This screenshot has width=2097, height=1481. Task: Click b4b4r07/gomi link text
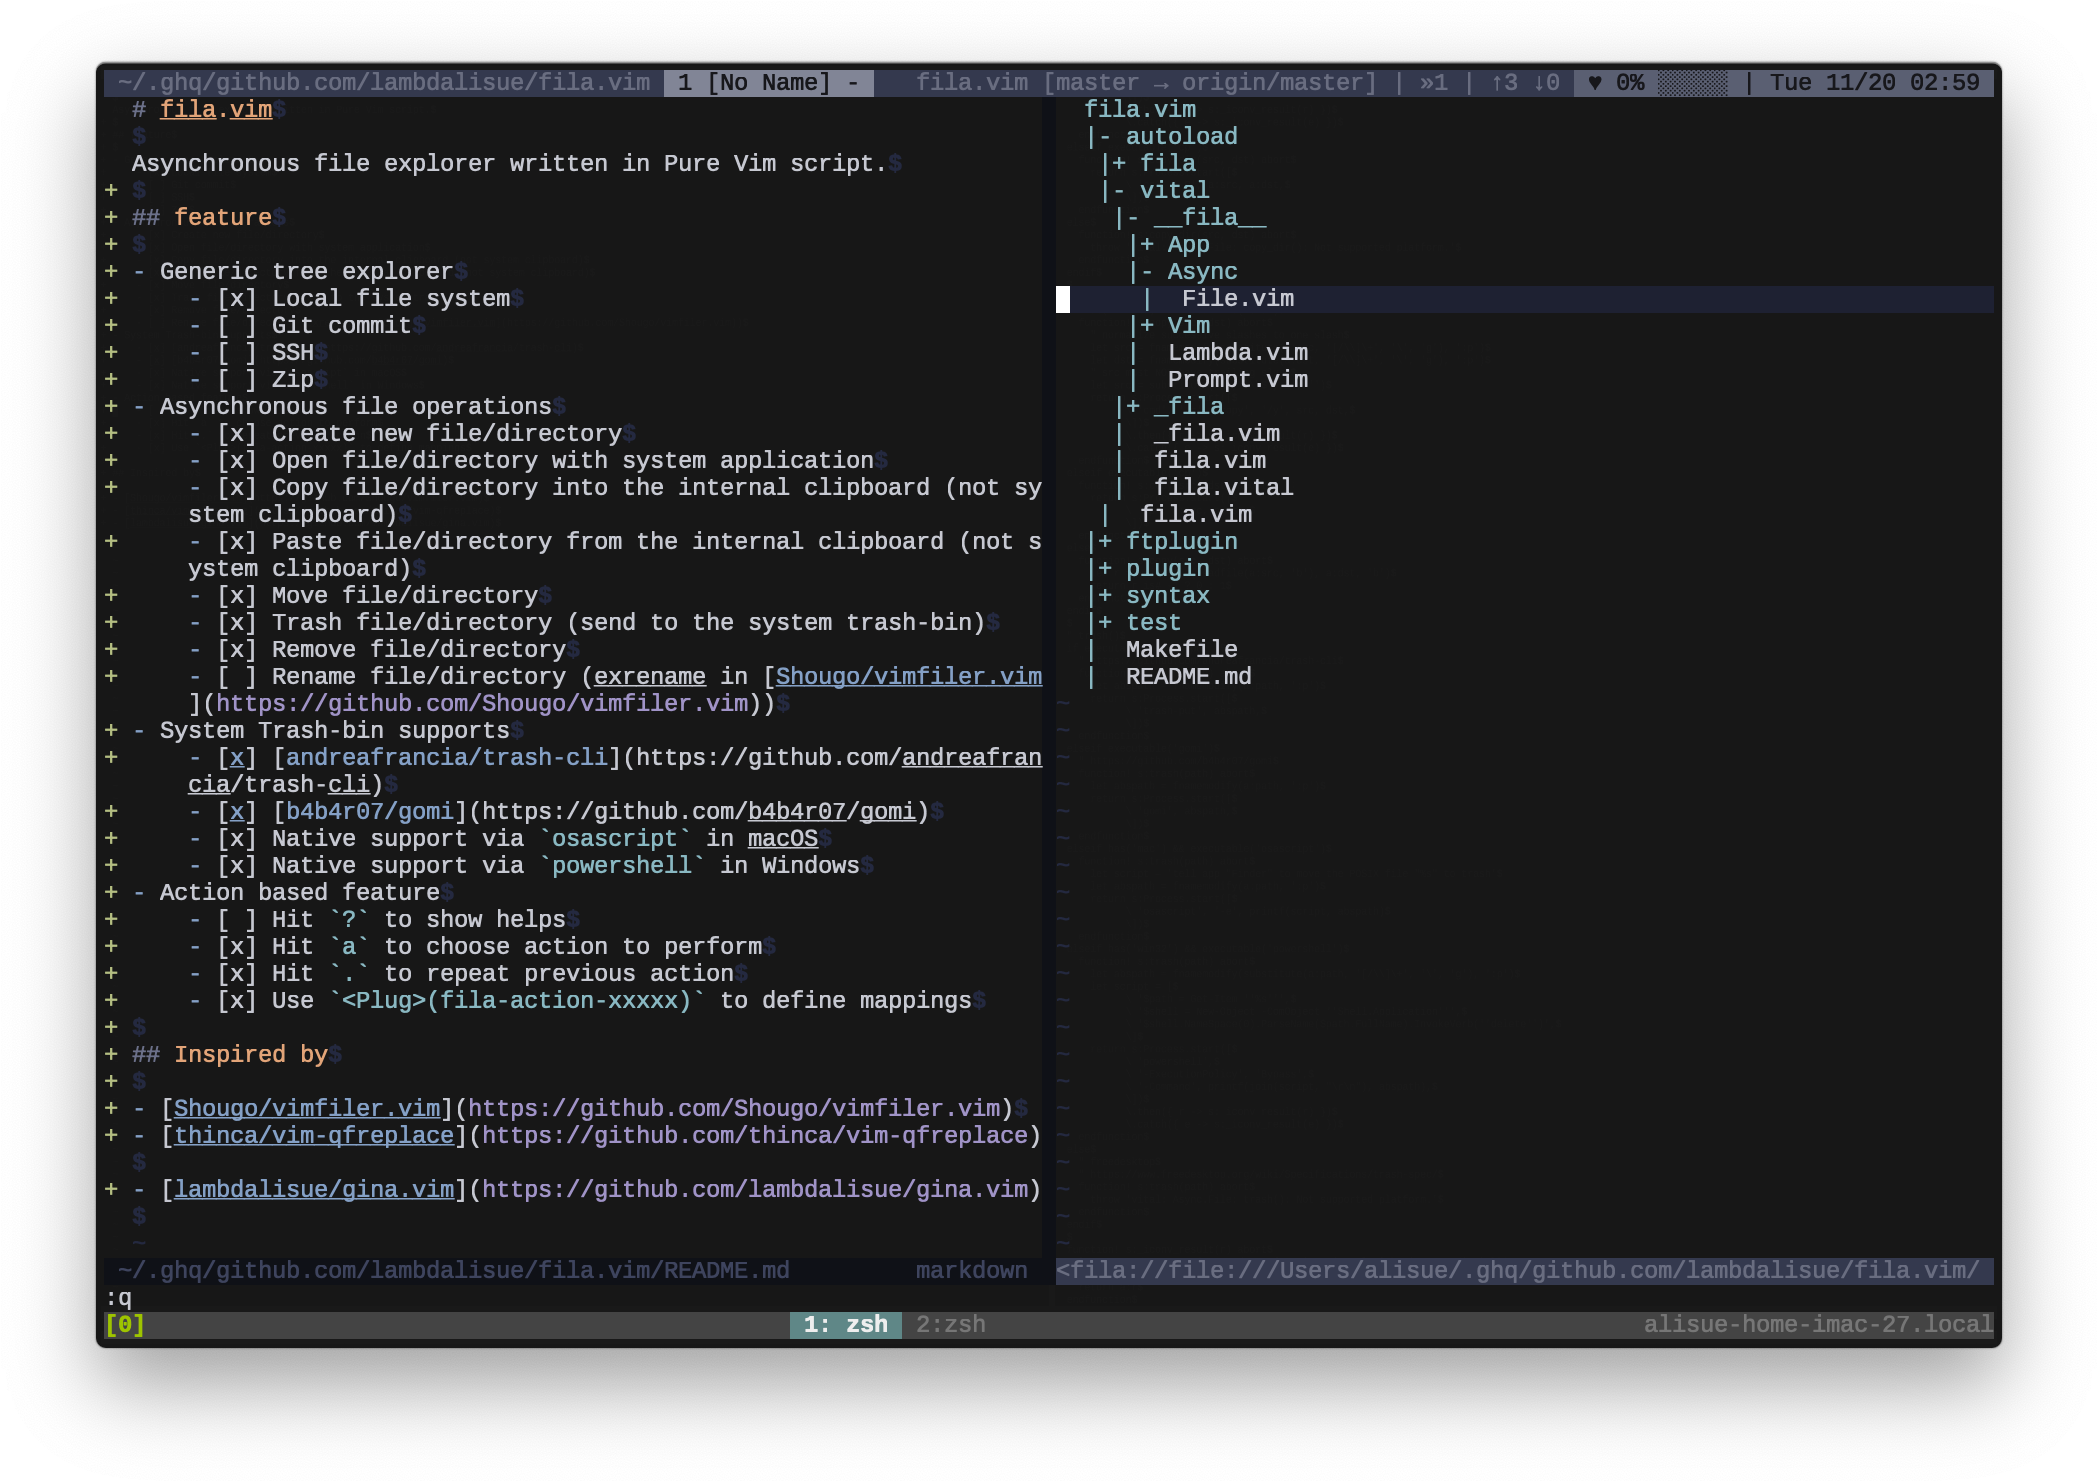[370, 811]
